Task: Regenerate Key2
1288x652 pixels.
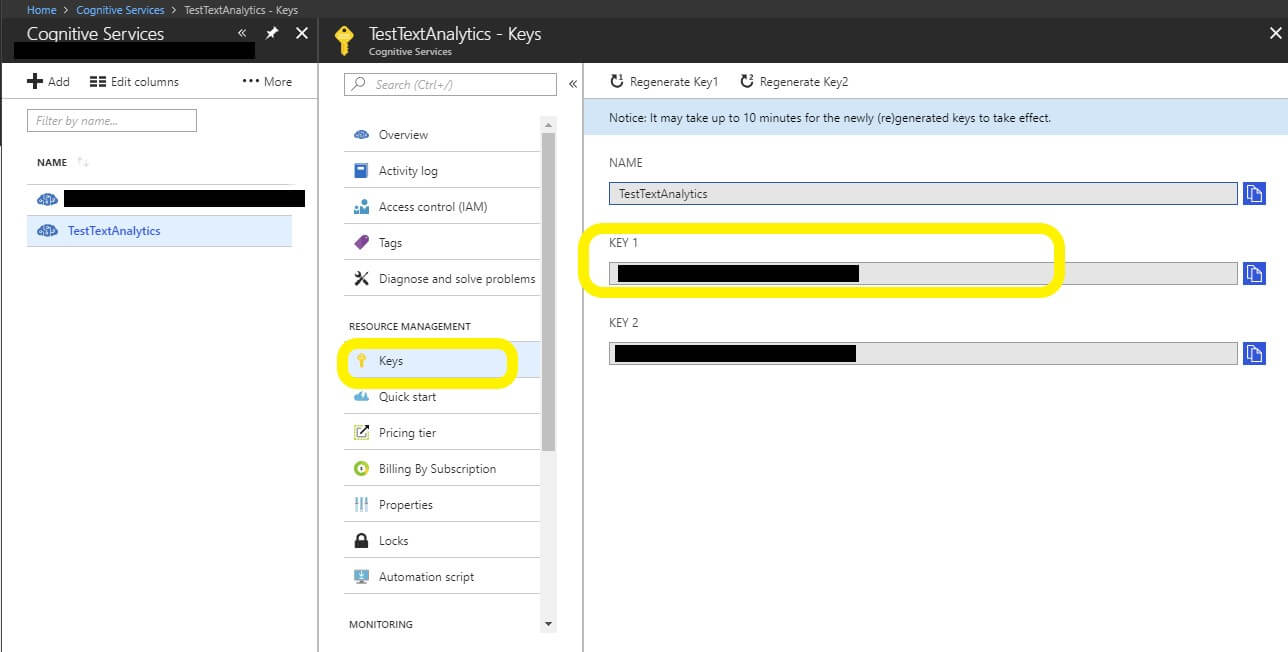Action: (794, 81)
